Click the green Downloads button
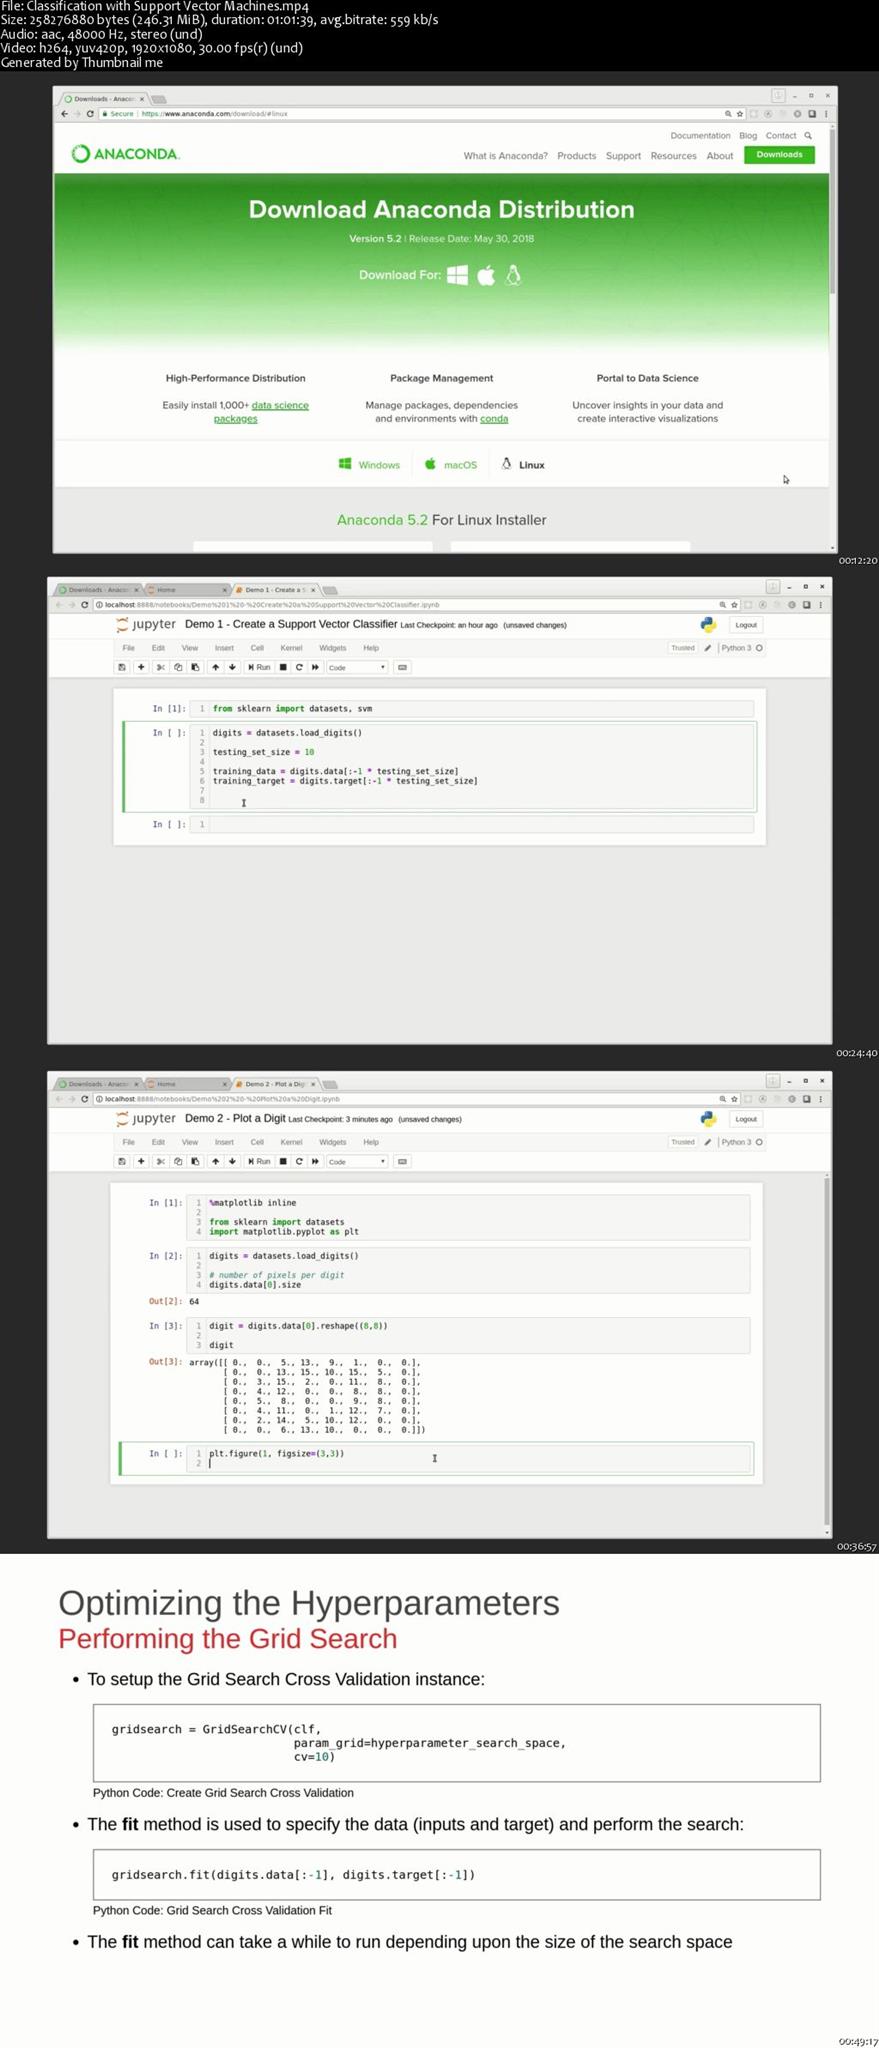This screenshot has width=879, height=2048. (779, 155)
